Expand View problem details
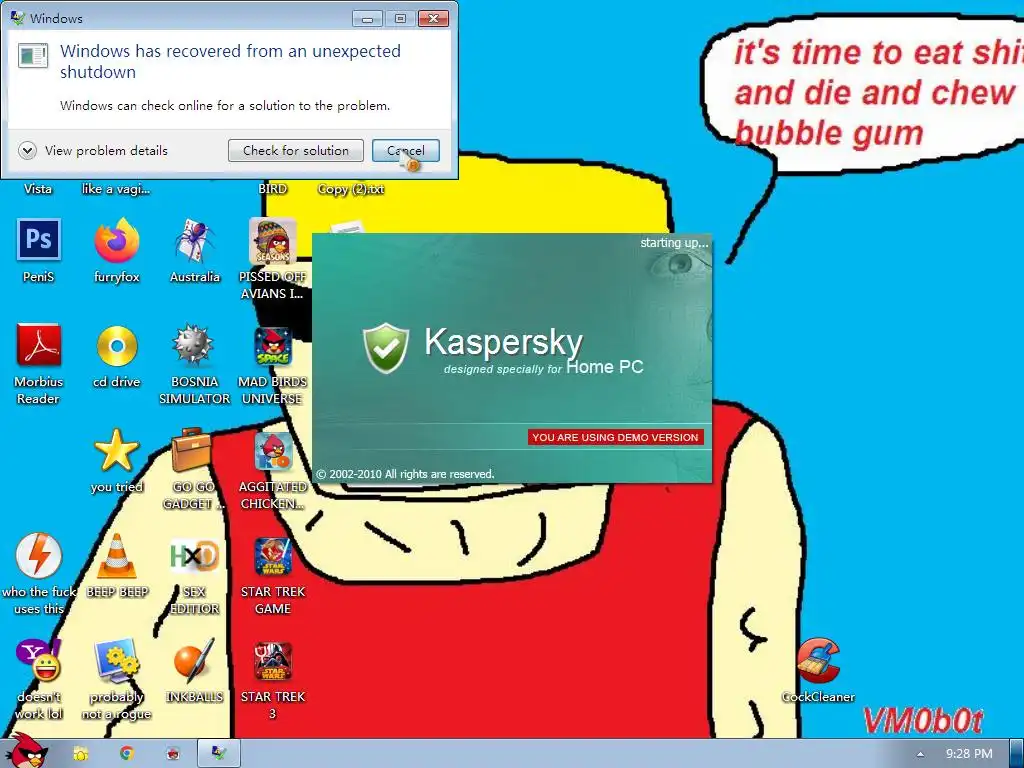The height and width of the screenshot is (768, 1024). (93, 151)
